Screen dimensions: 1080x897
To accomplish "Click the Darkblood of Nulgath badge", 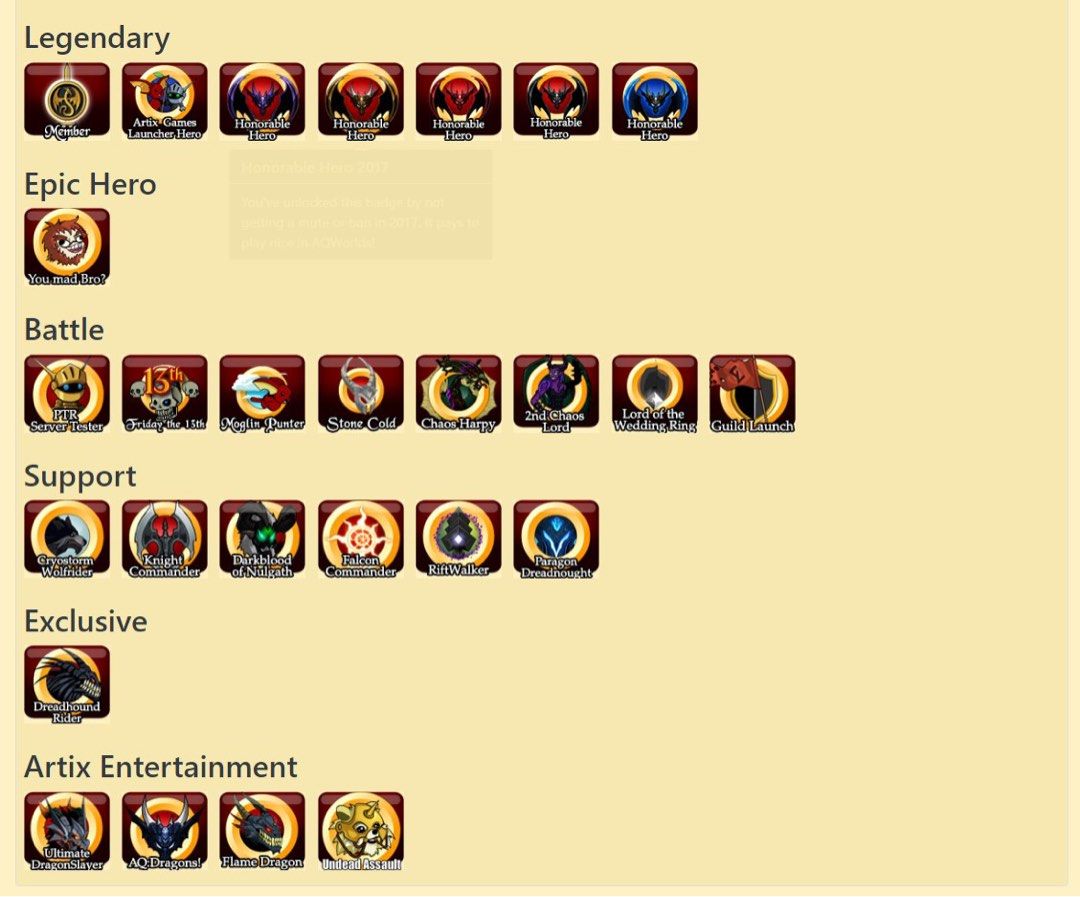I will coord(262,539).
